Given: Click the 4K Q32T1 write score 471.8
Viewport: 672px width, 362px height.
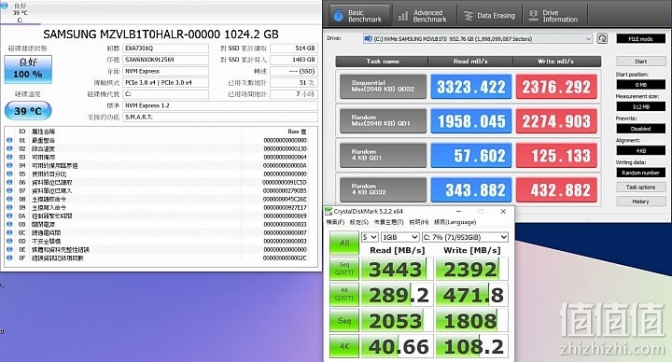Looking at the screenshot, I should coord(472,295).
